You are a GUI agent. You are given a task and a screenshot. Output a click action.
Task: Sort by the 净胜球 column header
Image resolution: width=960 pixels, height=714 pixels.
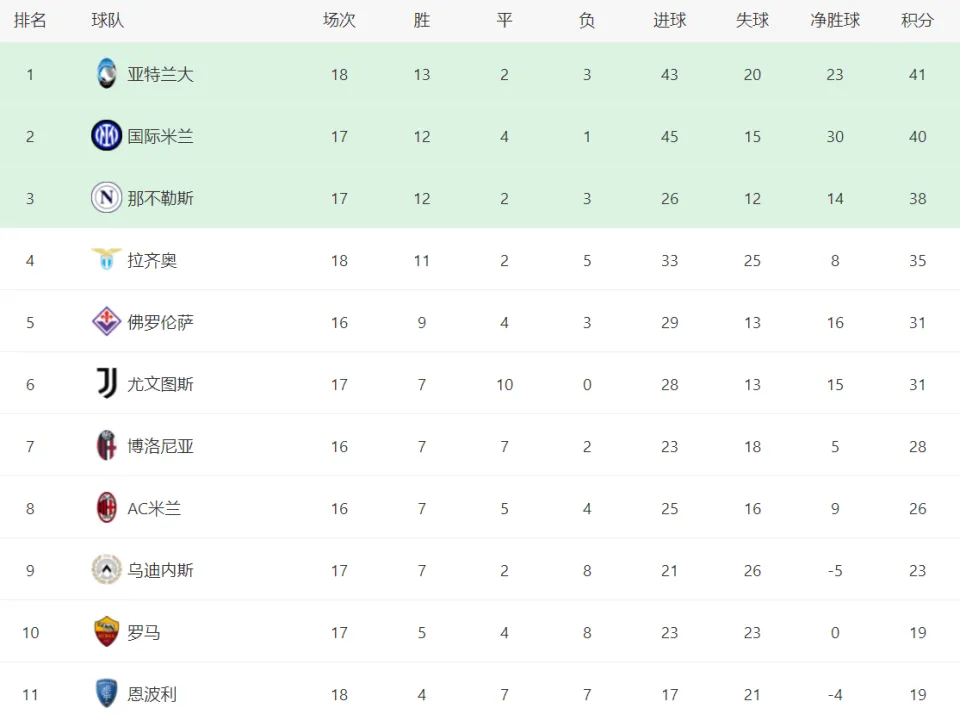835,20
